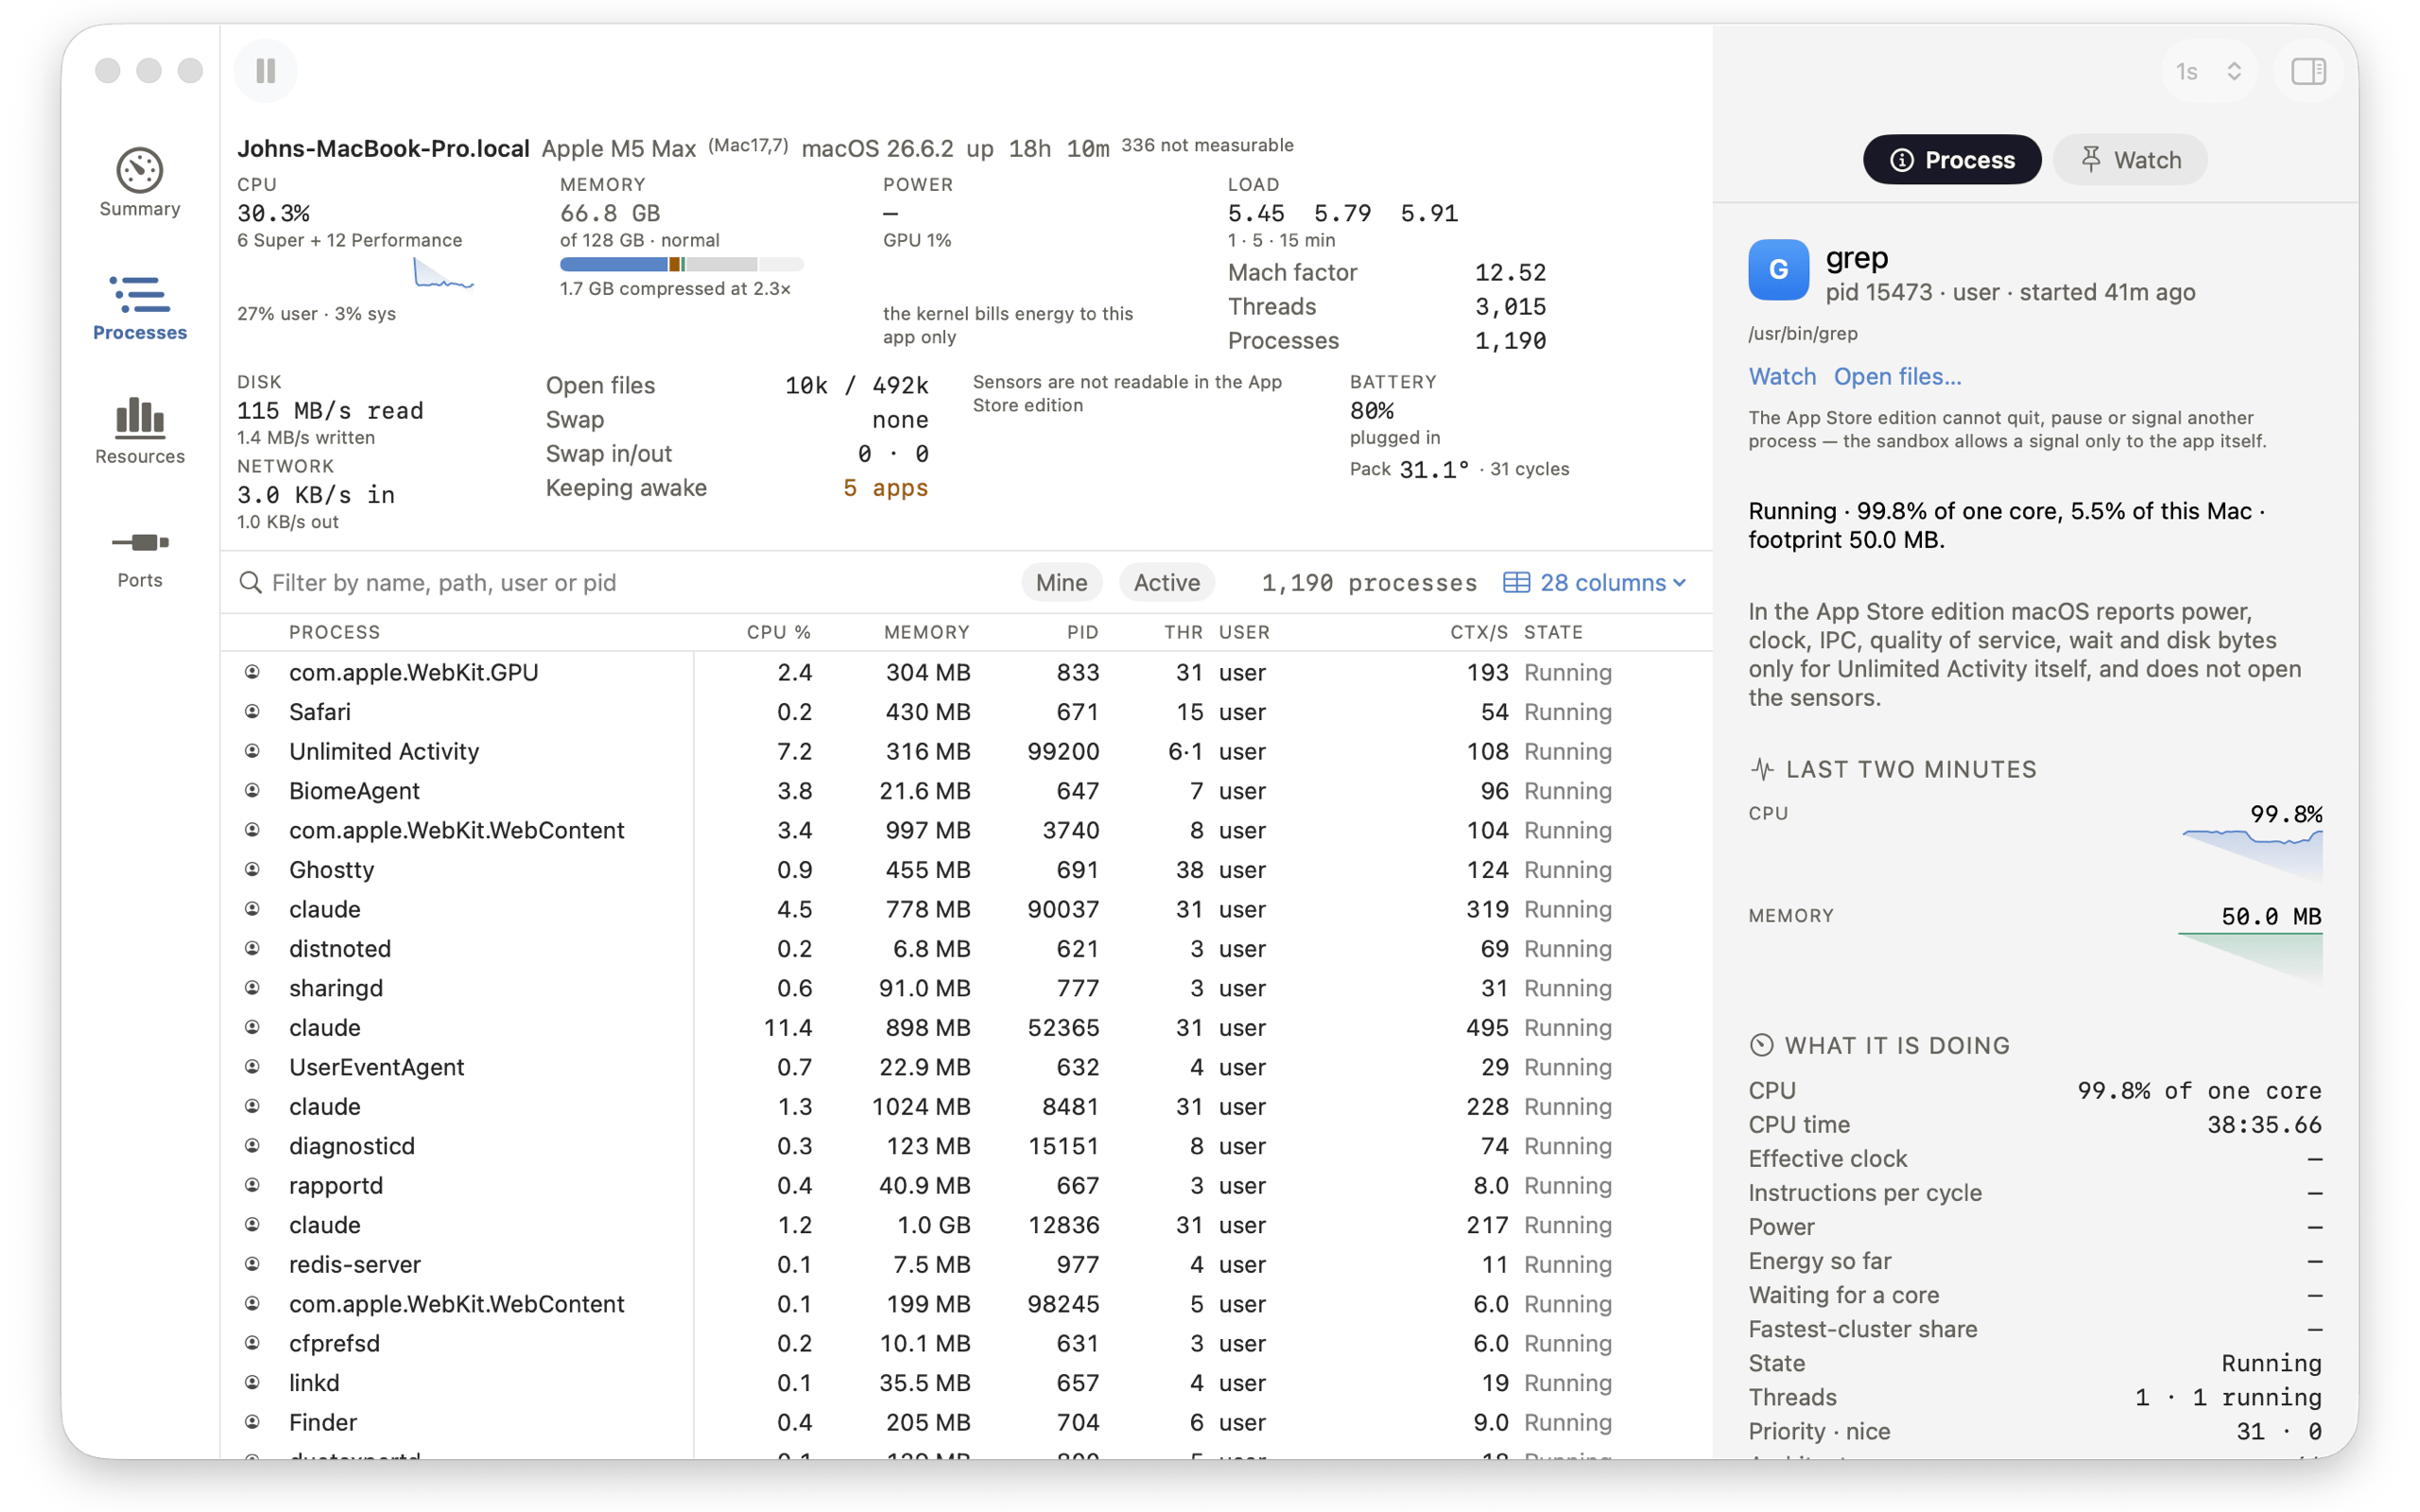This screenshot has height=1512, width=2420.
Task: Select the com.apple.WebKit.WebContent row PID 3740
Action: pos(966,830)
